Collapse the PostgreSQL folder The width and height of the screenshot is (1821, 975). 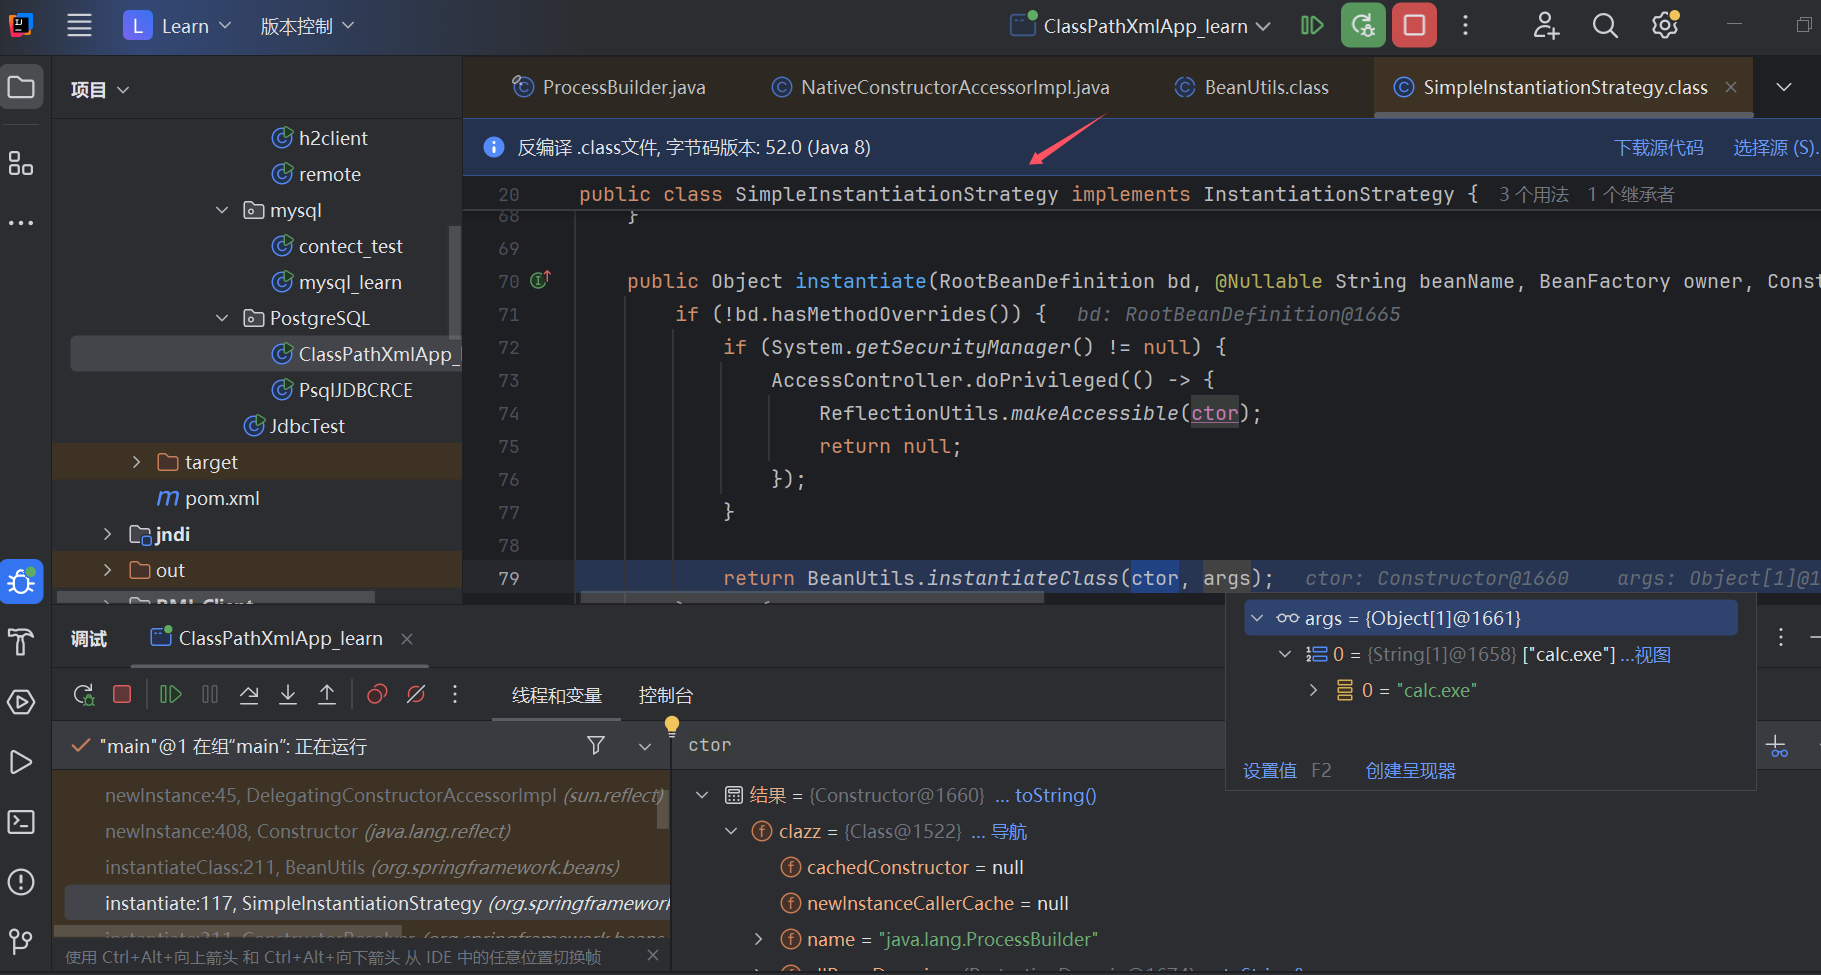coord(222,318)
